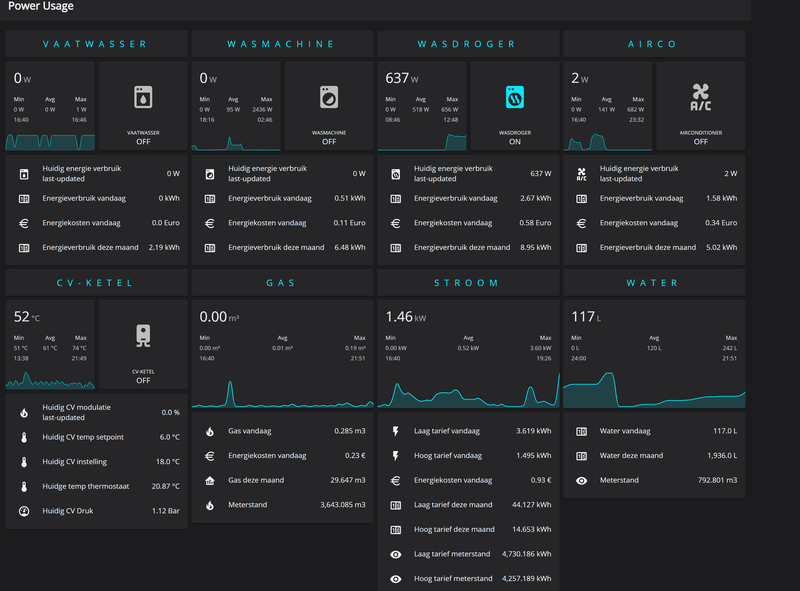800x591 pixels.
Task: Click eye icon beside Water Meterstand
Action: click(x=581, y=480)
